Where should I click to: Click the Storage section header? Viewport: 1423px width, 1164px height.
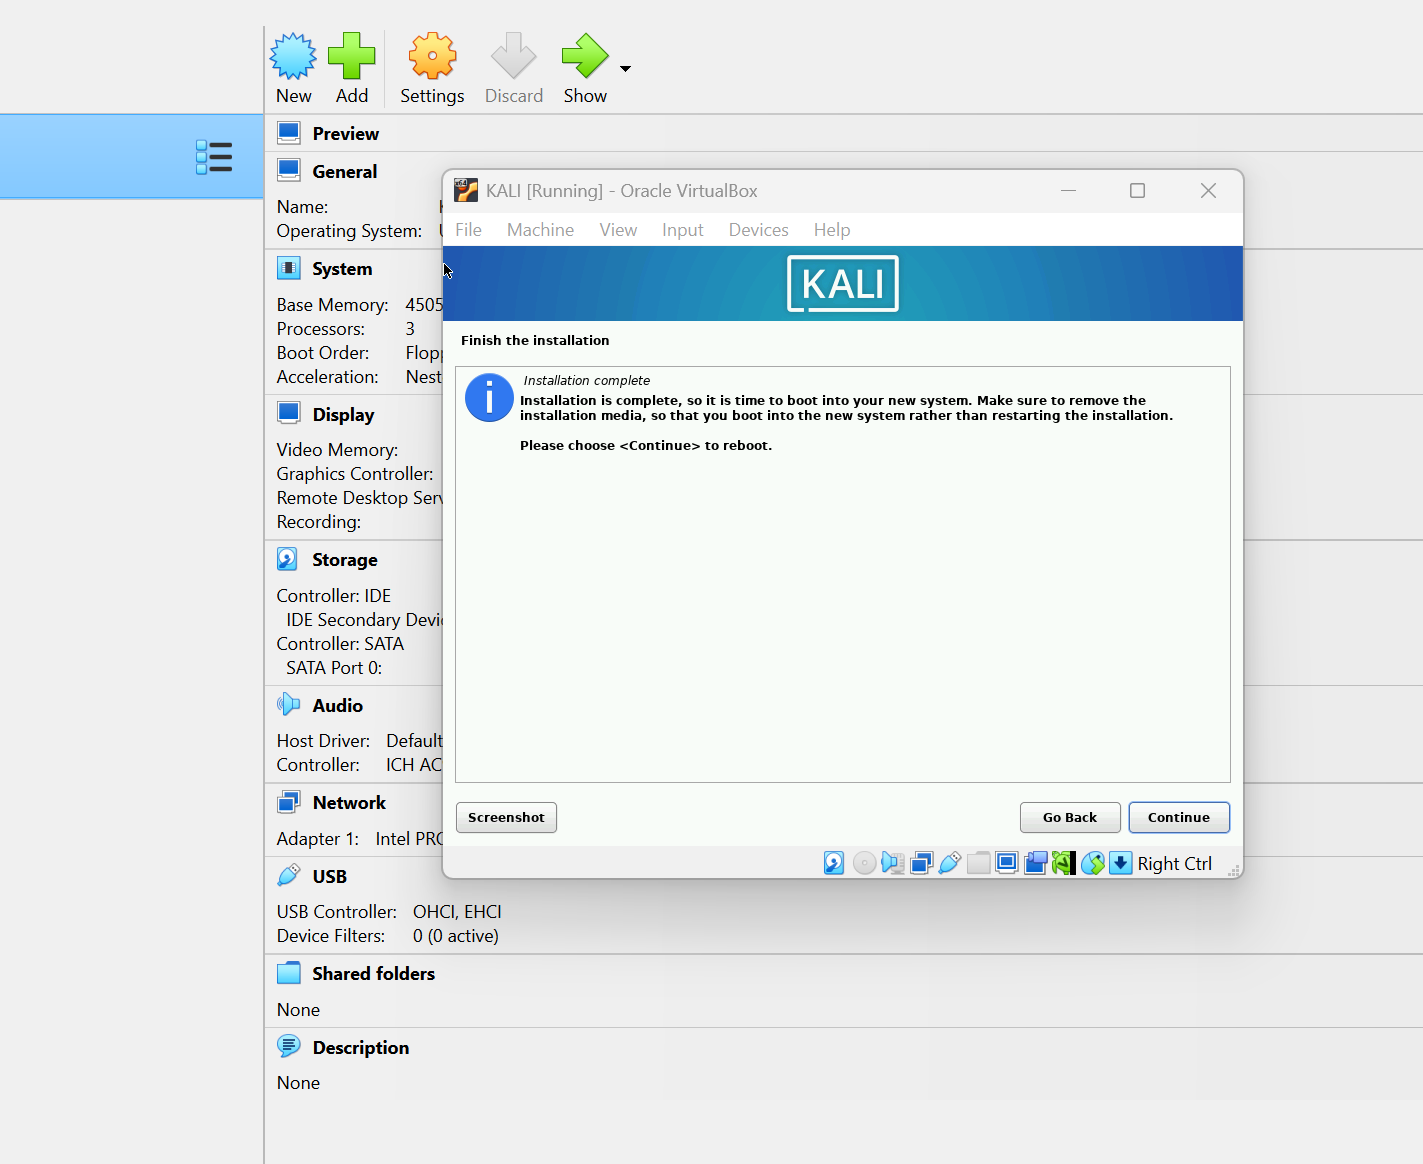[345, 559]
